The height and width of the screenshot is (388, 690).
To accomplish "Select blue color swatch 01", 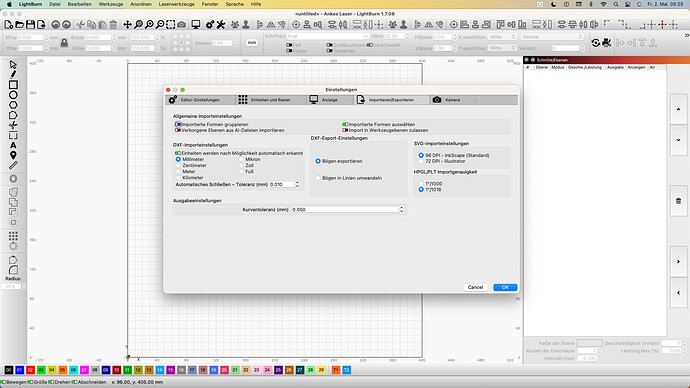I will click(x=19, y=370).
